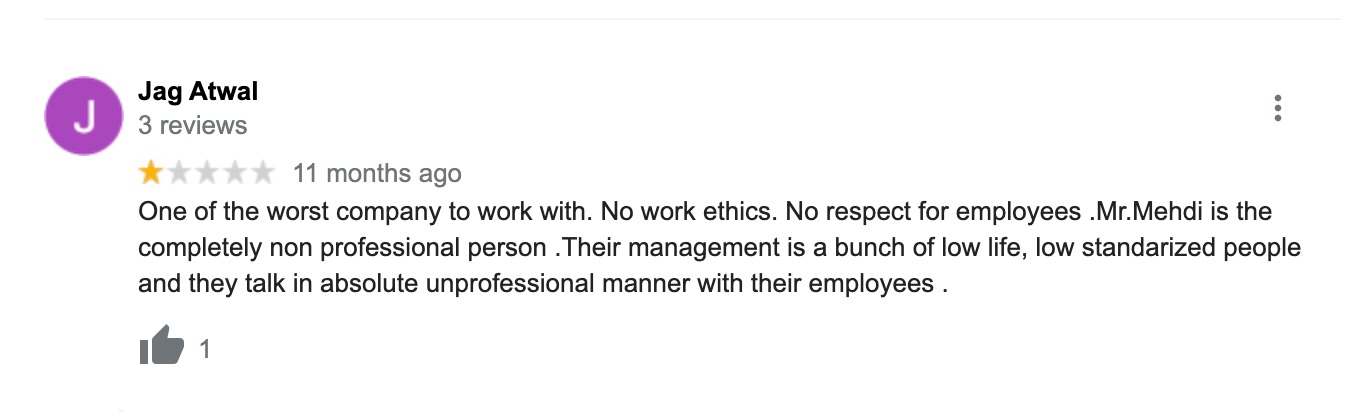This screenshot has width=1364, height=412.
Task: Click the words 'low standarized people'
Action: 1168,248
